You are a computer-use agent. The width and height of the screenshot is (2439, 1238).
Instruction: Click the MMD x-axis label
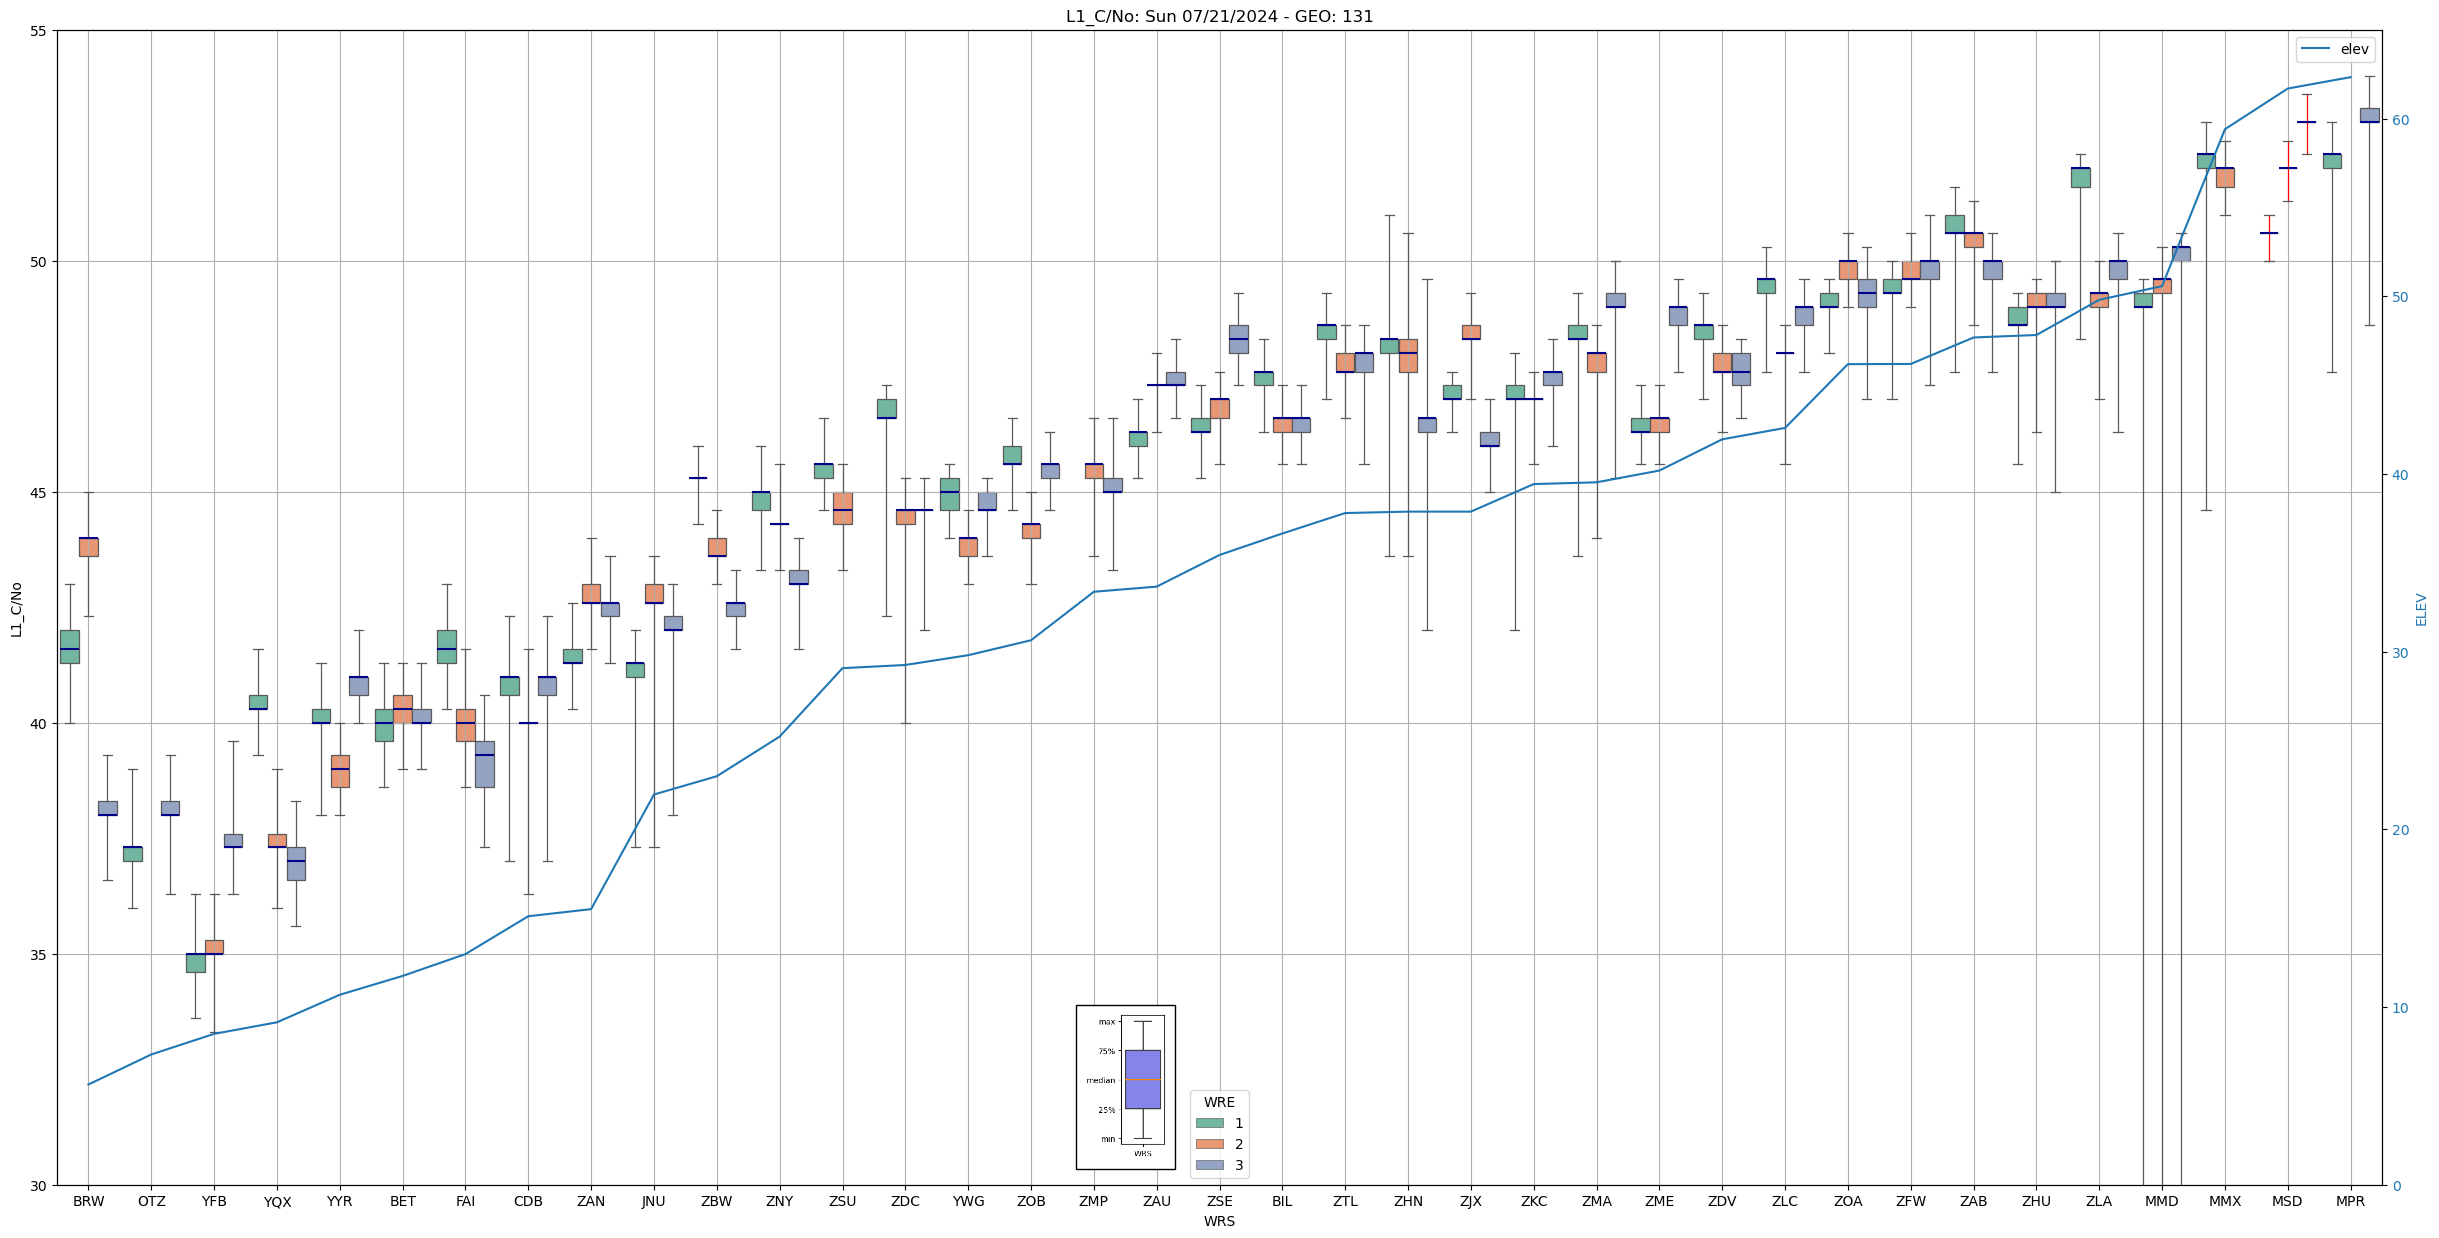[x=2162, y=1201]
